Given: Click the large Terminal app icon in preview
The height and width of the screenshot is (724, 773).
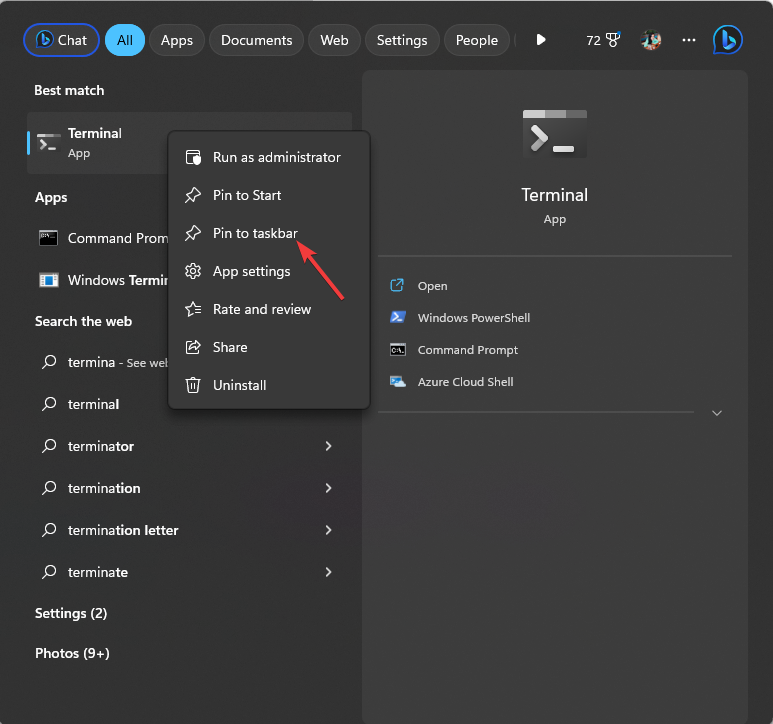Looking at the screenshot, I should tap(554, 133).
